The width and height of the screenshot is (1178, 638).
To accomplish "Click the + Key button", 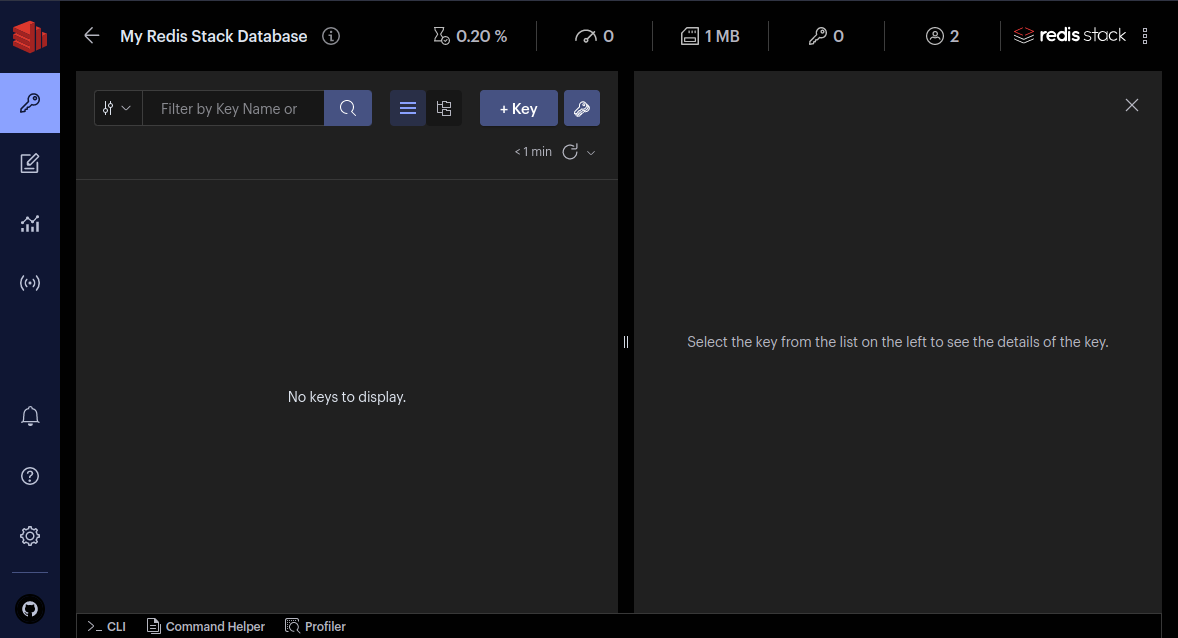I will 518,108.
